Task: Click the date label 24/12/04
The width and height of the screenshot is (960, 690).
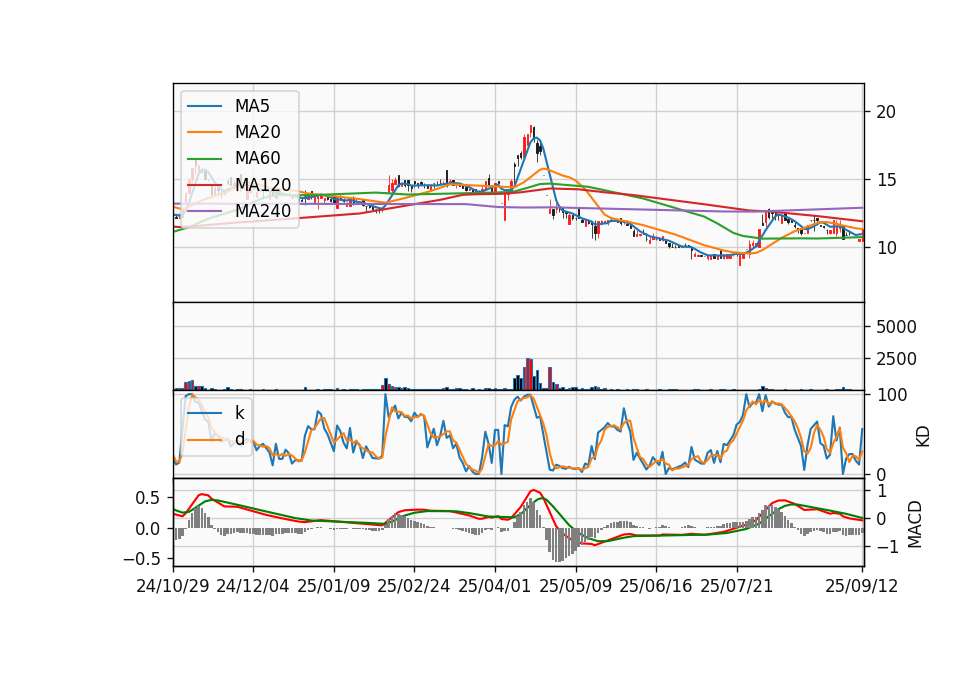Action: coord(253,586)
